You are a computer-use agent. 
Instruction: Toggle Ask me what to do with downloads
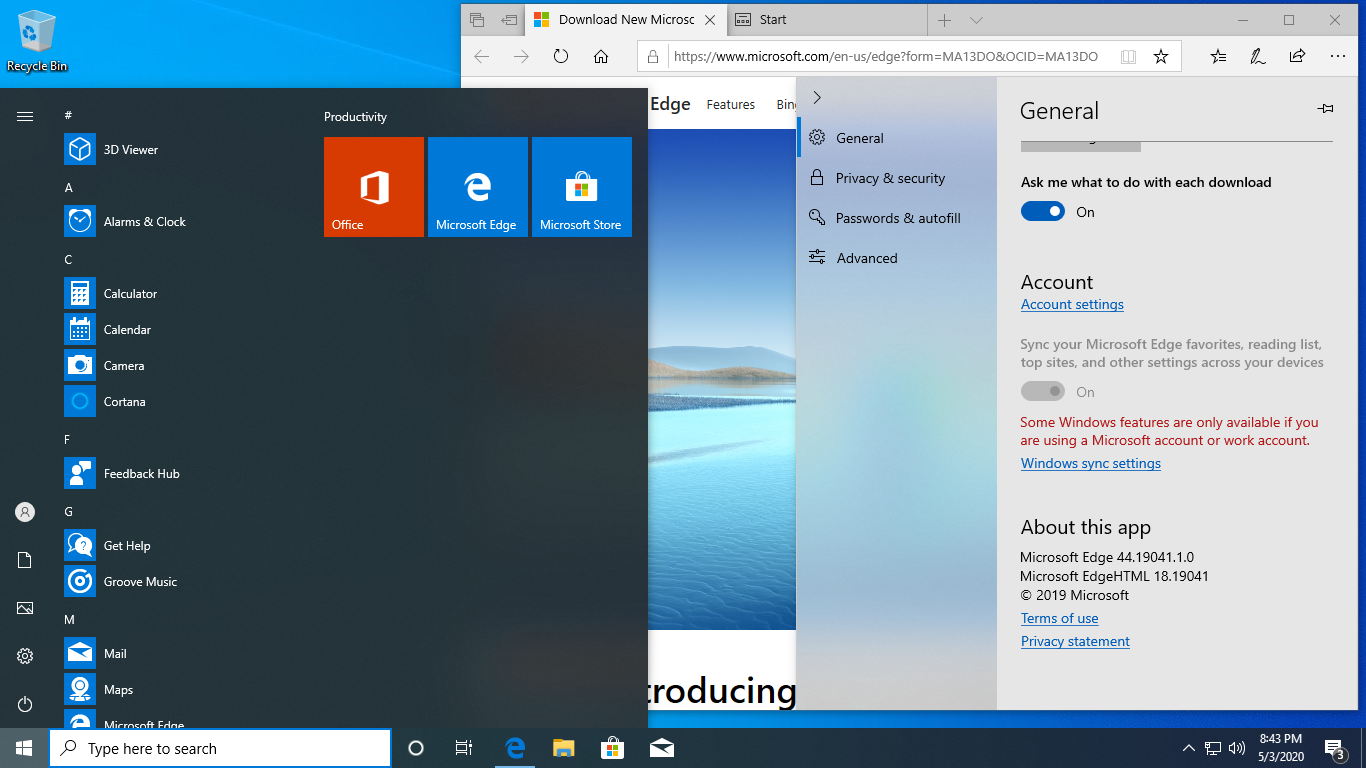click(1043, 212)
